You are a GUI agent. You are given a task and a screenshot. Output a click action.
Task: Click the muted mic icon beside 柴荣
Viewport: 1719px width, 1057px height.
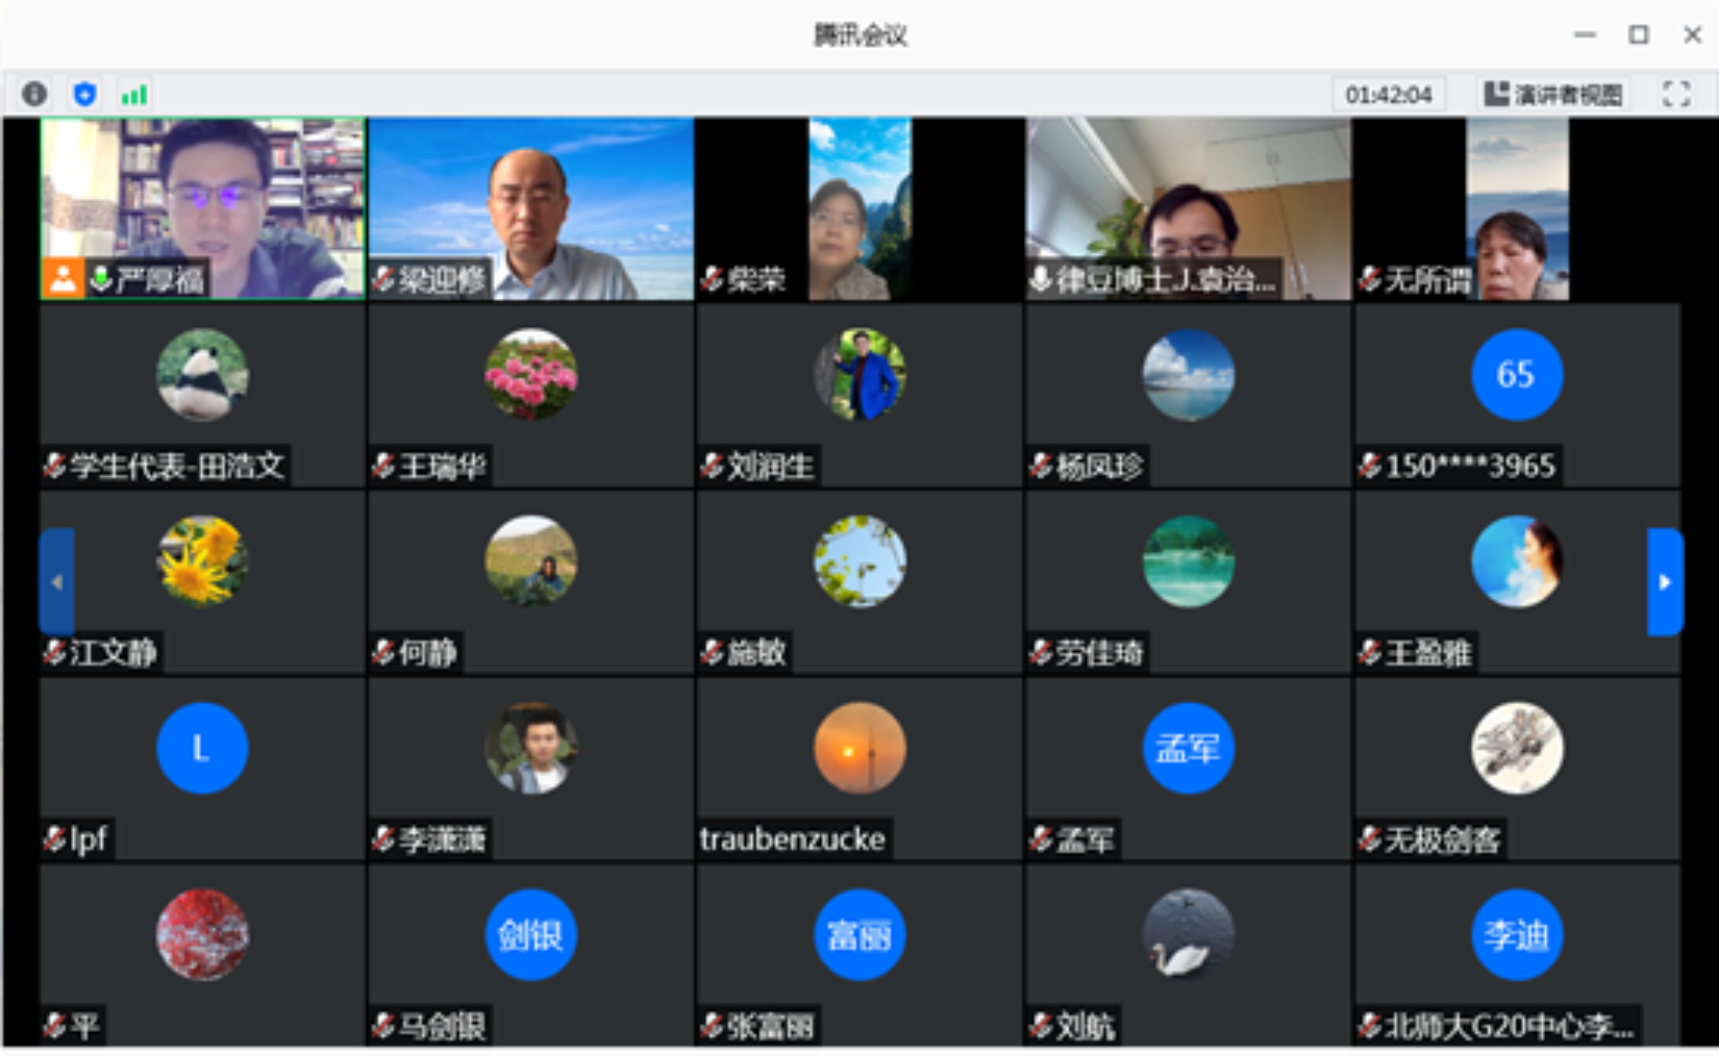pos(712,279)
